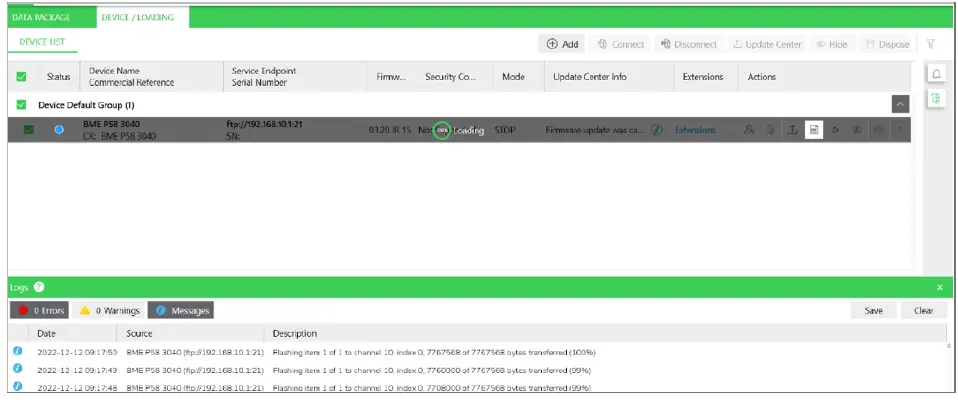Viewport: 958px width, 400px height.
Task: Click the Update Center button
Action: tap(767, 44)
